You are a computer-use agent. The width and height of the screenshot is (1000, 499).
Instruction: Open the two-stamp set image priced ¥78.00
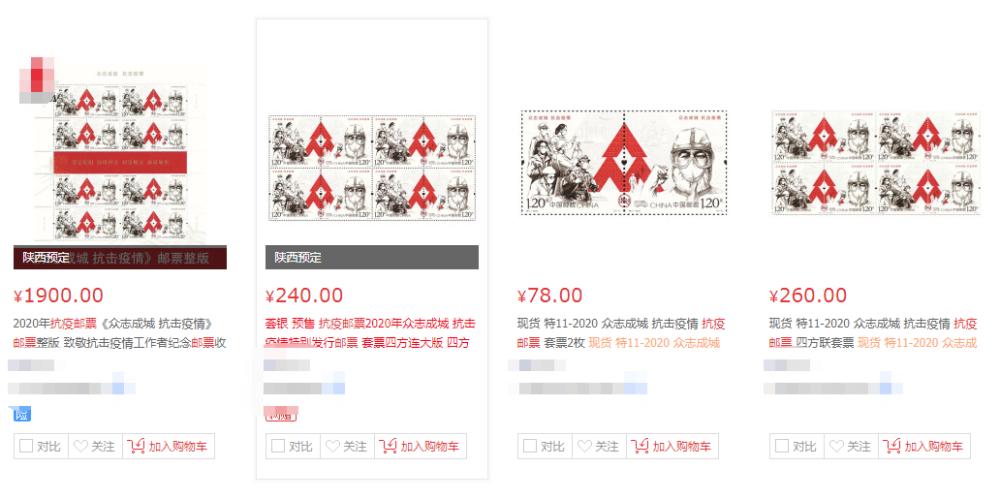pyautogui.click(x=624, y=162)
